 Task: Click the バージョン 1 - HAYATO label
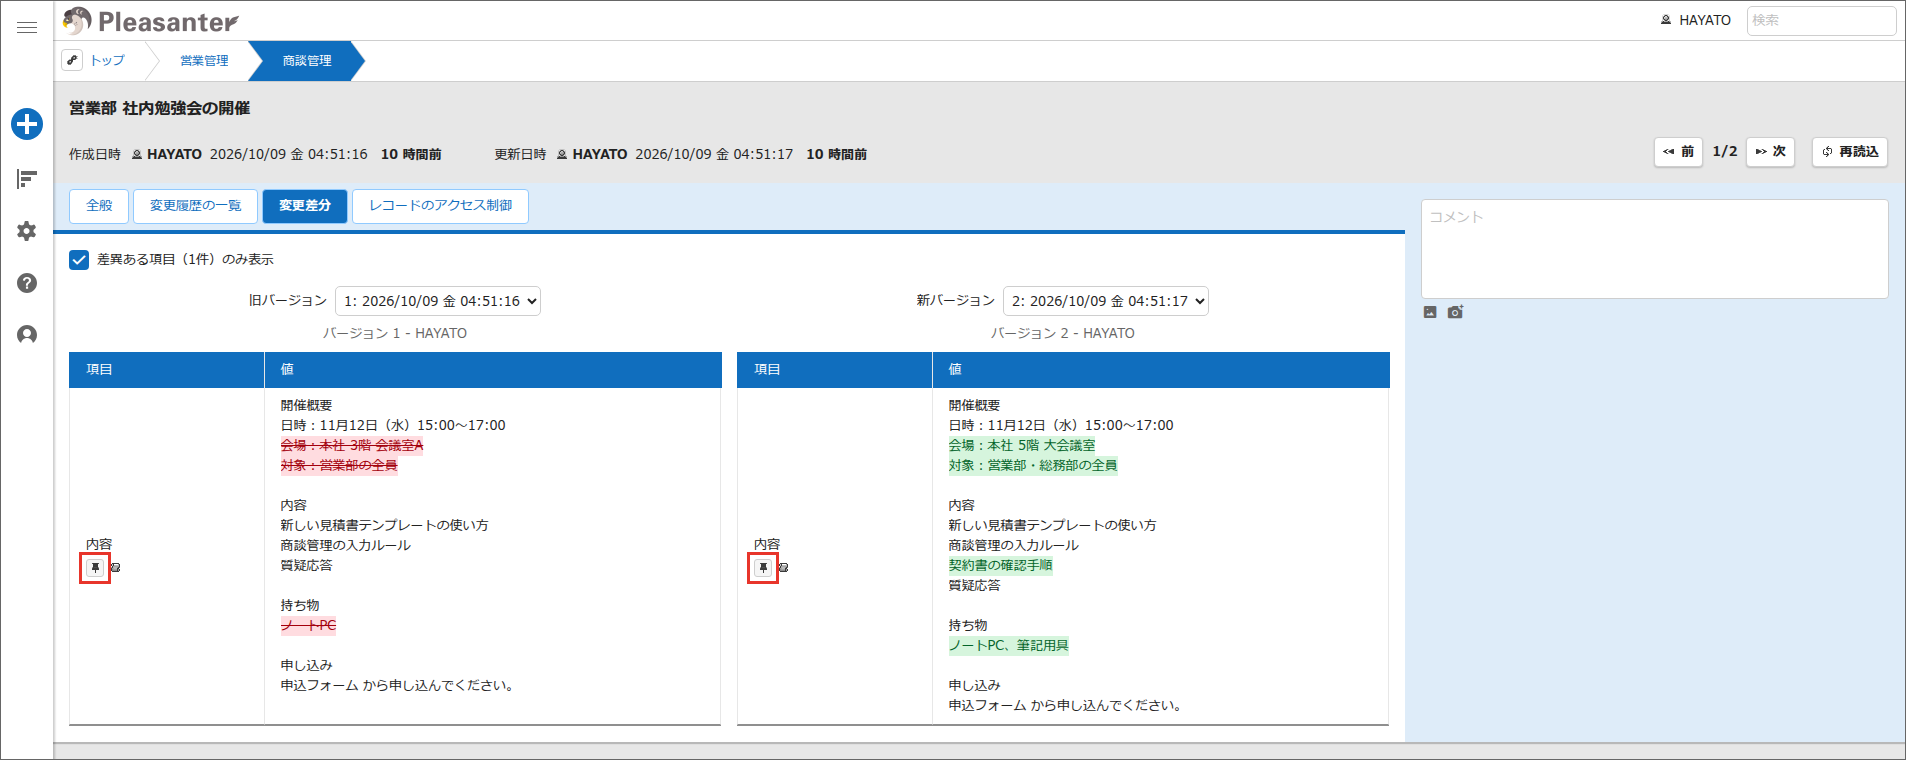point(395,334)
